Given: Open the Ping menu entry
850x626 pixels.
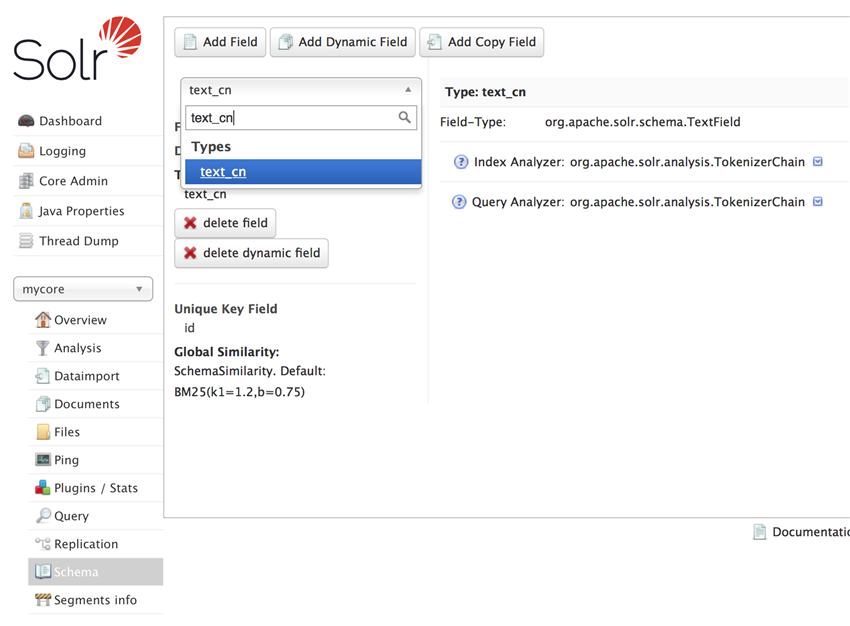Looking at the screenshot, I should pos(66,460).
